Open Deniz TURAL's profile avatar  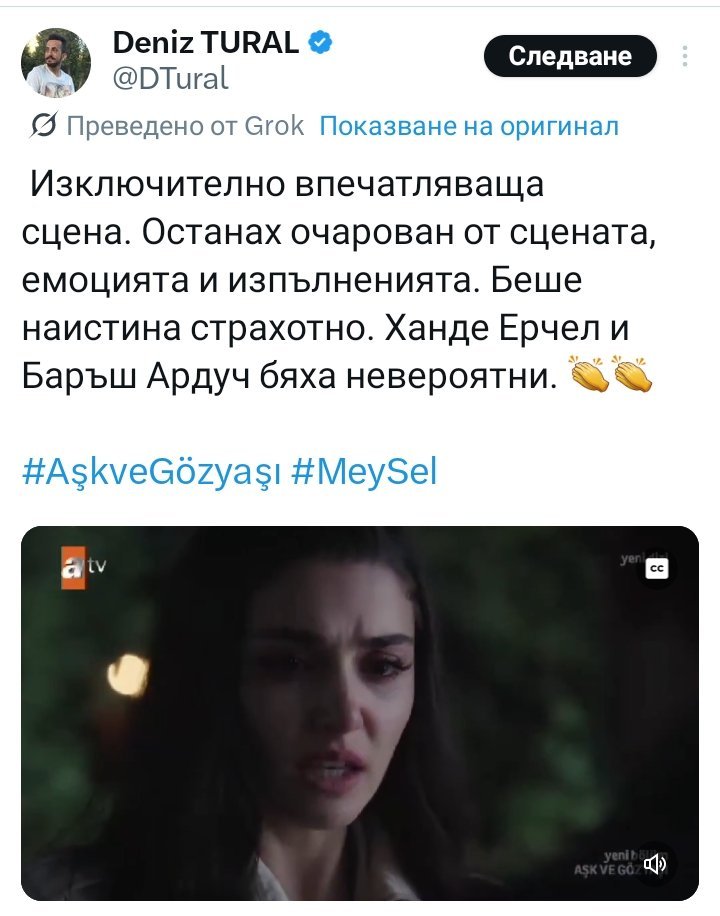(x=56, y=63)
